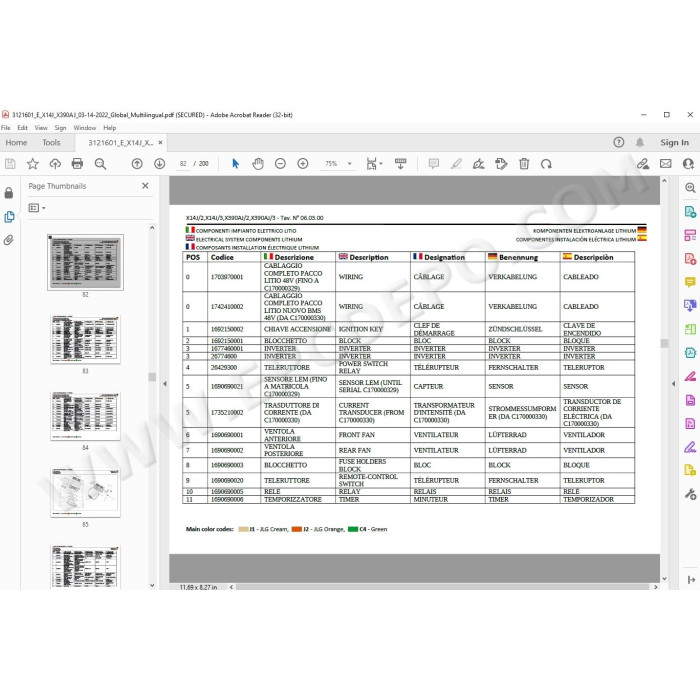Open the attachments paperclip panel
Screen dimensions: 700x700
(x=8, y=240)
